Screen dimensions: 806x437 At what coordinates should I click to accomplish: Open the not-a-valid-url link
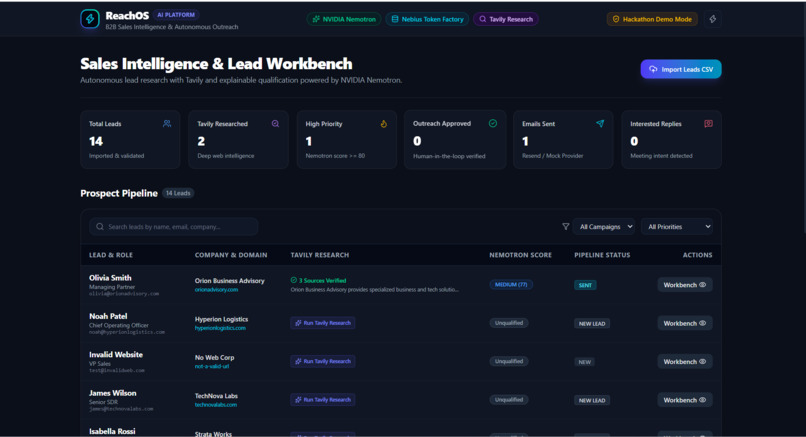click(x=212, y=366)
